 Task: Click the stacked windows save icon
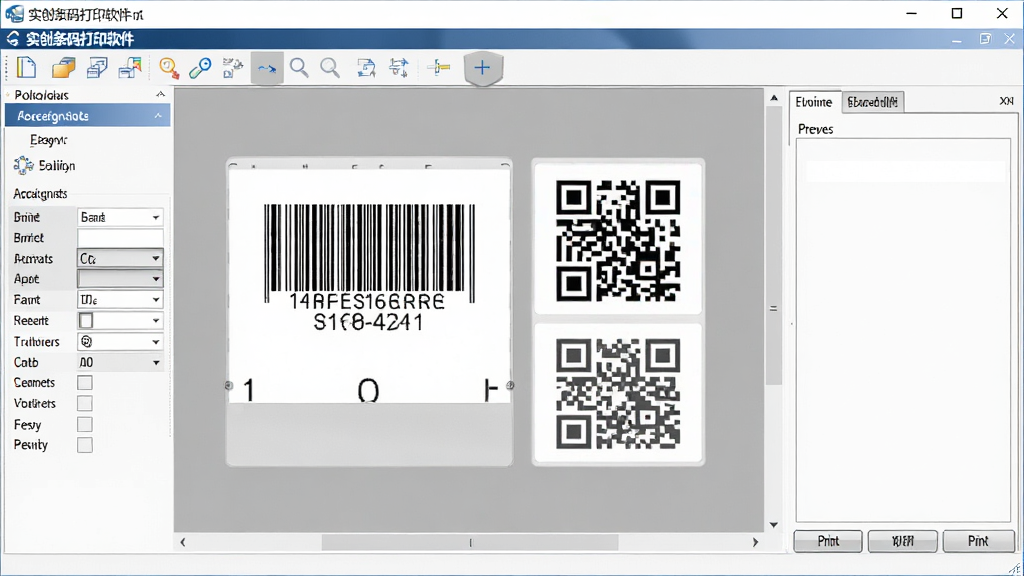tap(97, 68)
